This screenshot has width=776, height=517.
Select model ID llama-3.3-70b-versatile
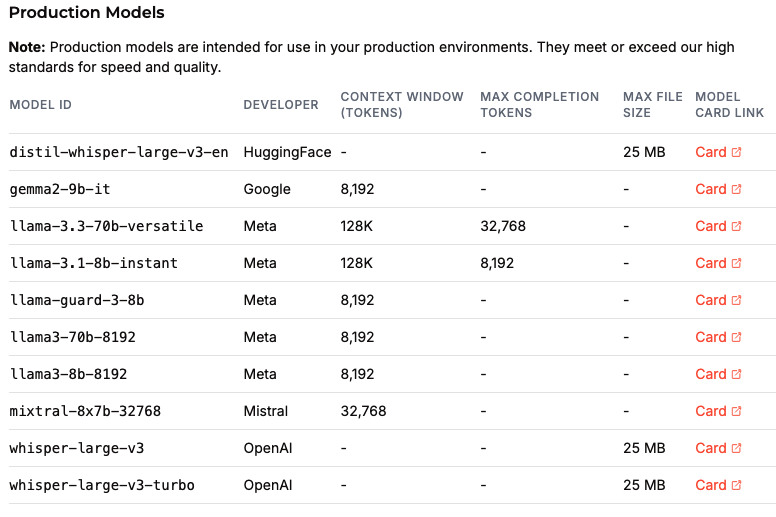106,226
